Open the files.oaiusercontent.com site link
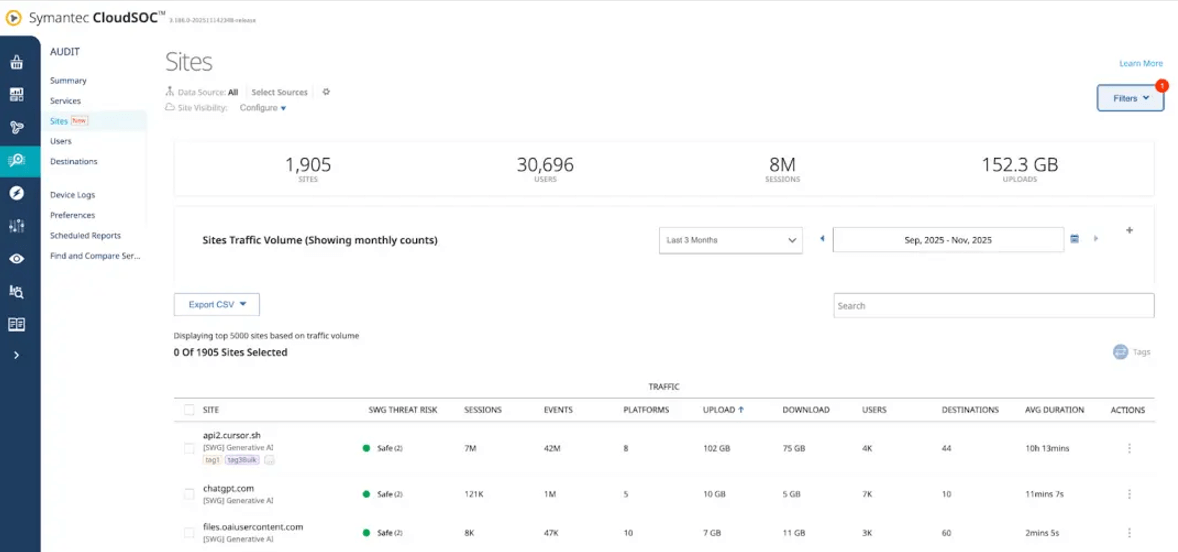 (253, 526)
